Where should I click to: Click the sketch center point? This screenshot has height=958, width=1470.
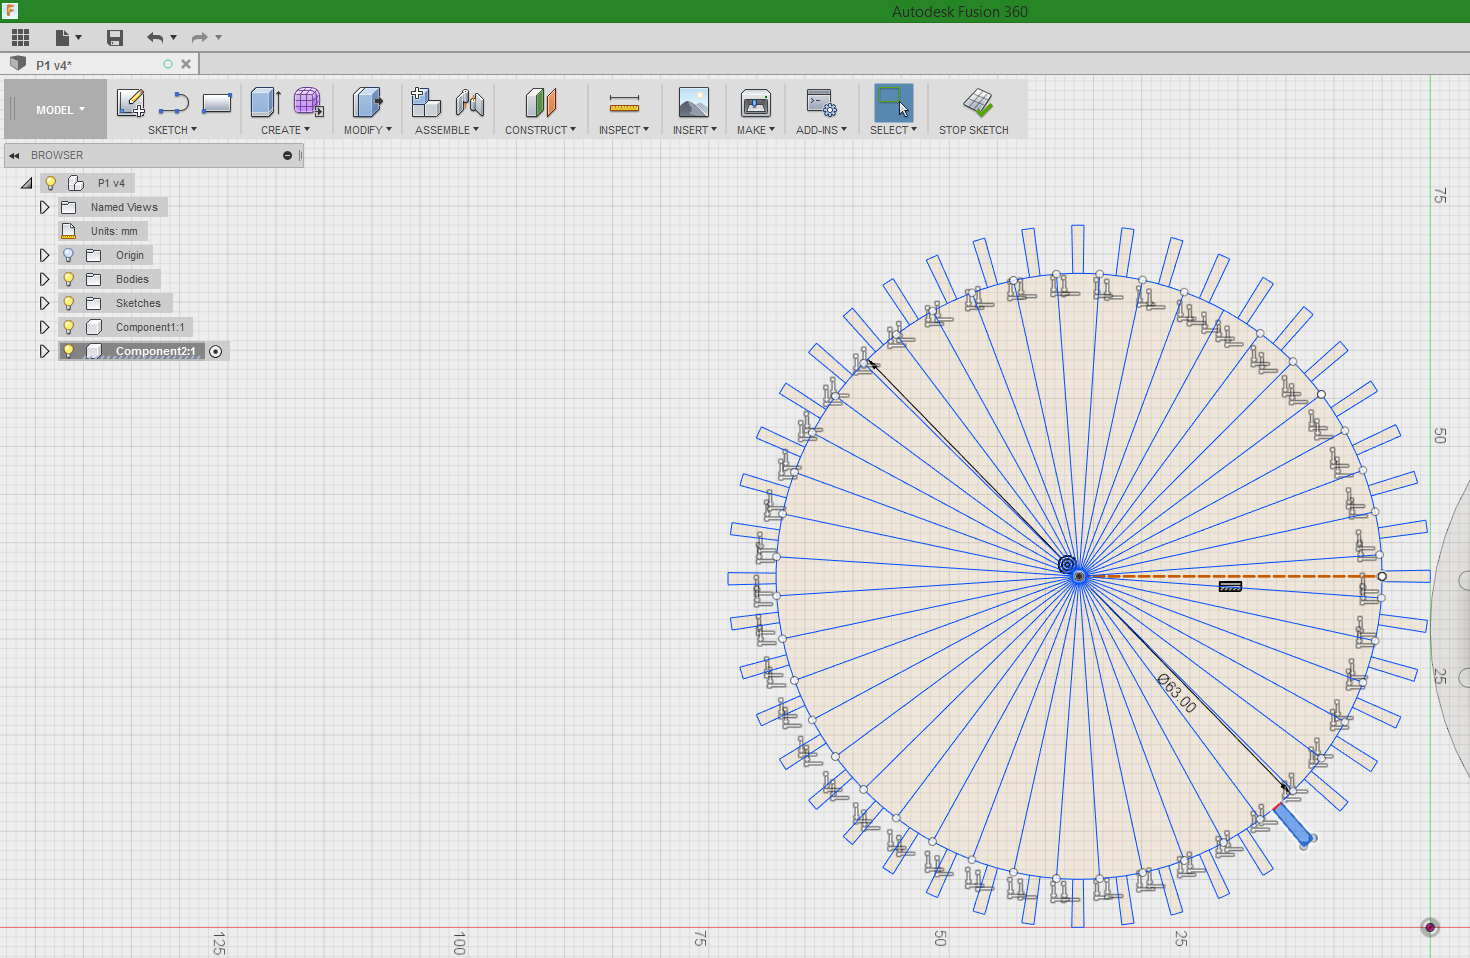pos(1079,576)
